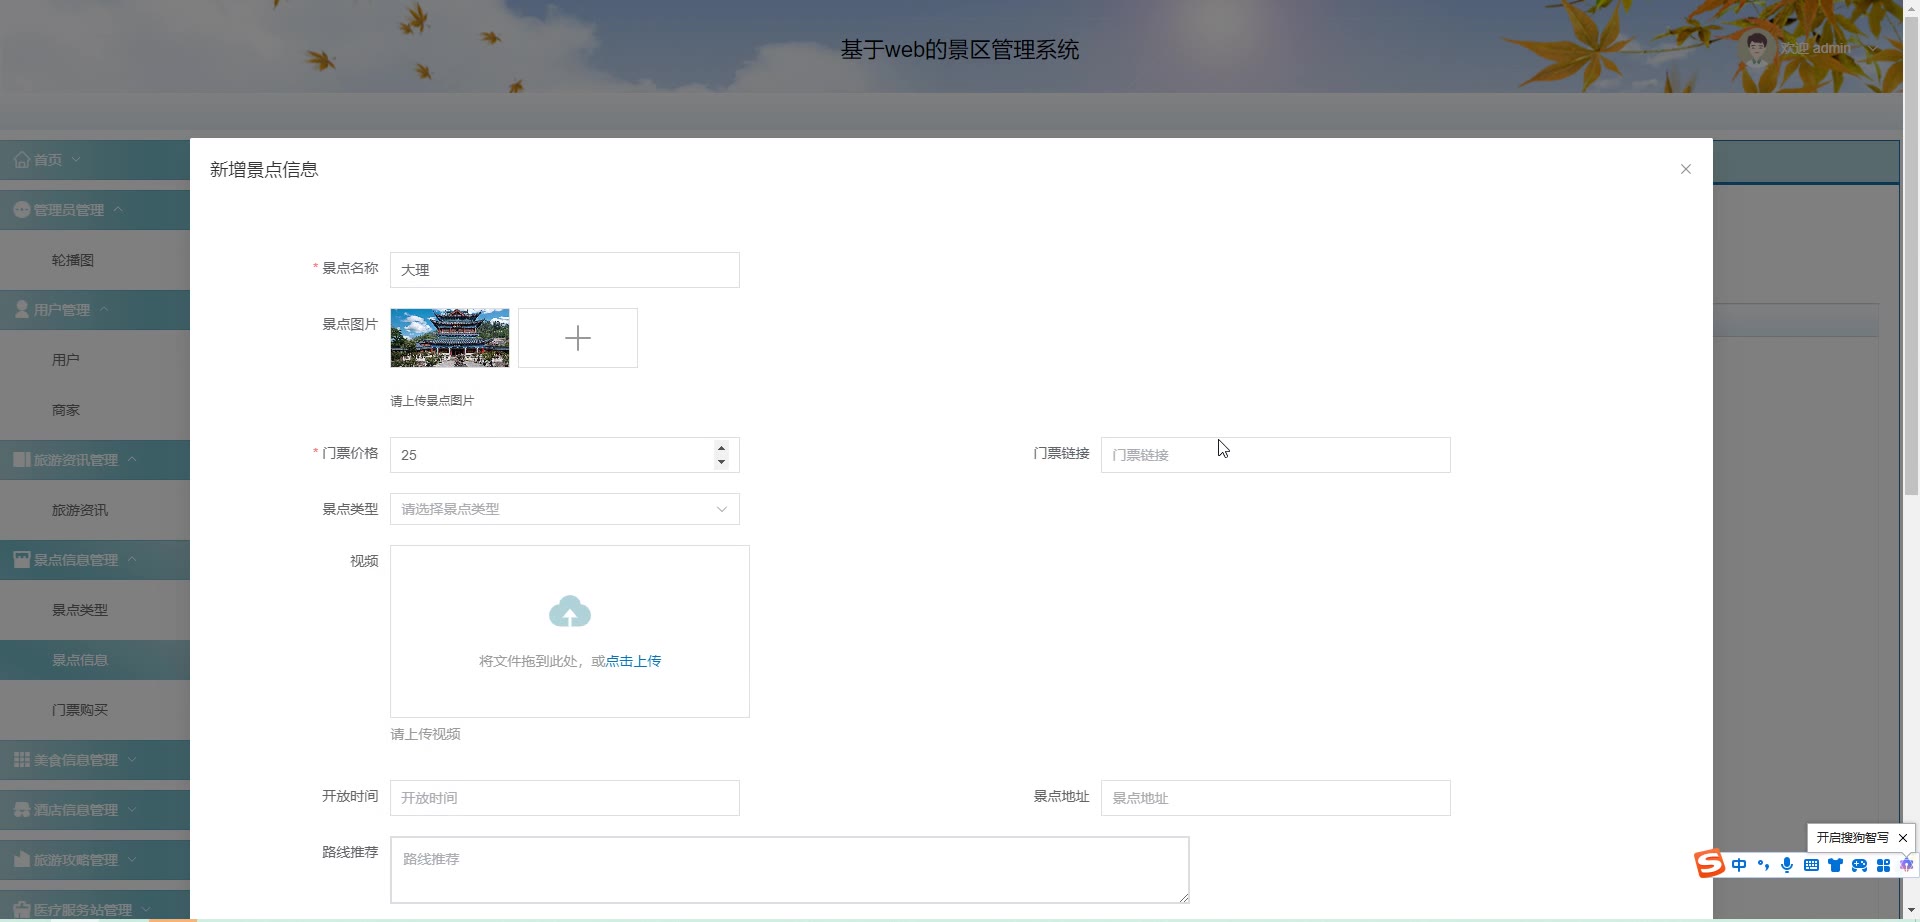Click into the 路线推荐 textarea
The width and height of the screenshot is (1920, 922).
tap(790, 870)
